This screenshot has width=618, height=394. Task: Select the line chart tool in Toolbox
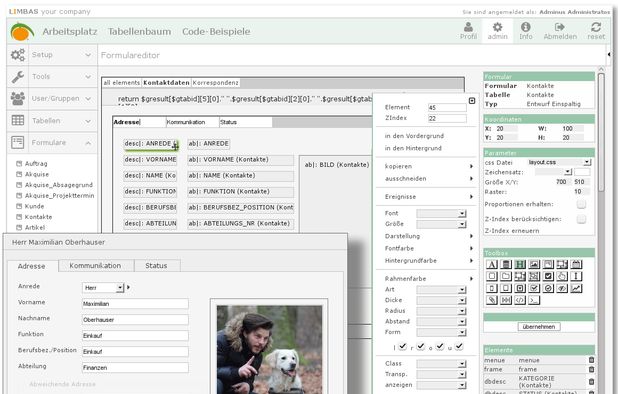point(576,288)
